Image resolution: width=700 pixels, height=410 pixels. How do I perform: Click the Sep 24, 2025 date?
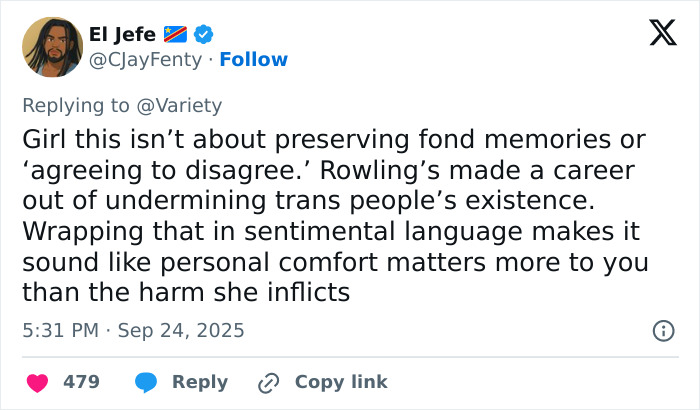click(x=180, y=330)
